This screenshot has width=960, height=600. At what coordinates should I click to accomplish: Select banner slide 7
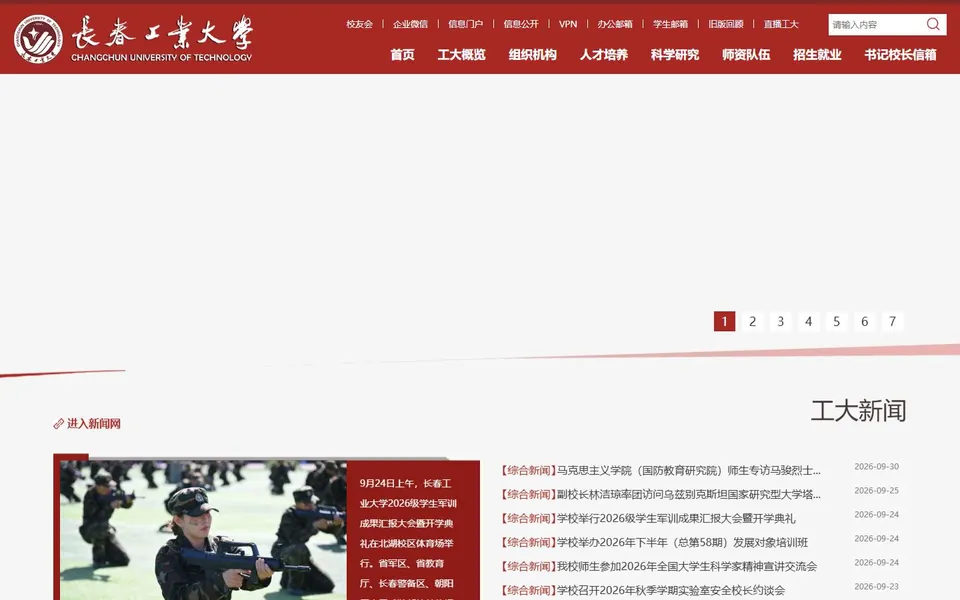[x=893, y=321]
